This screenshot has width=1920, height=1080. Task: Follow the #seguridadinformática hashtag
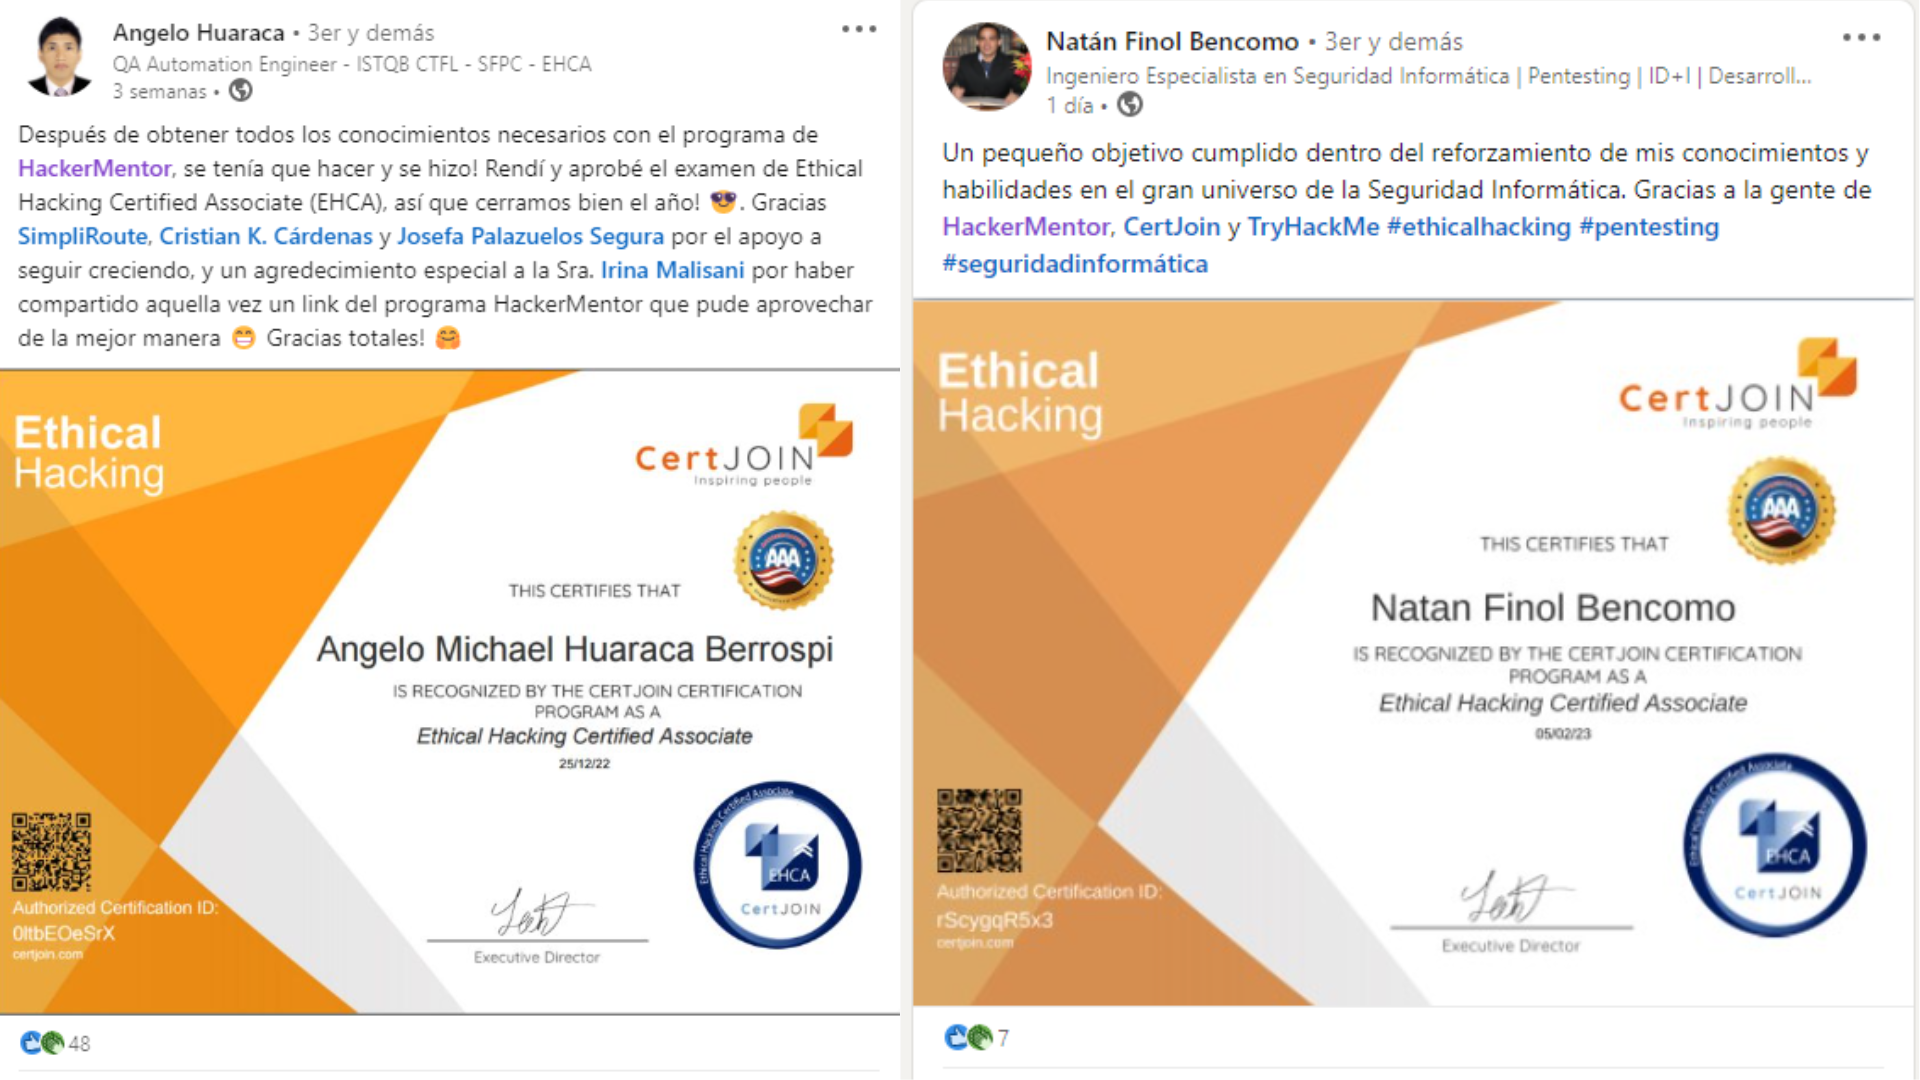click(1075, 264)
